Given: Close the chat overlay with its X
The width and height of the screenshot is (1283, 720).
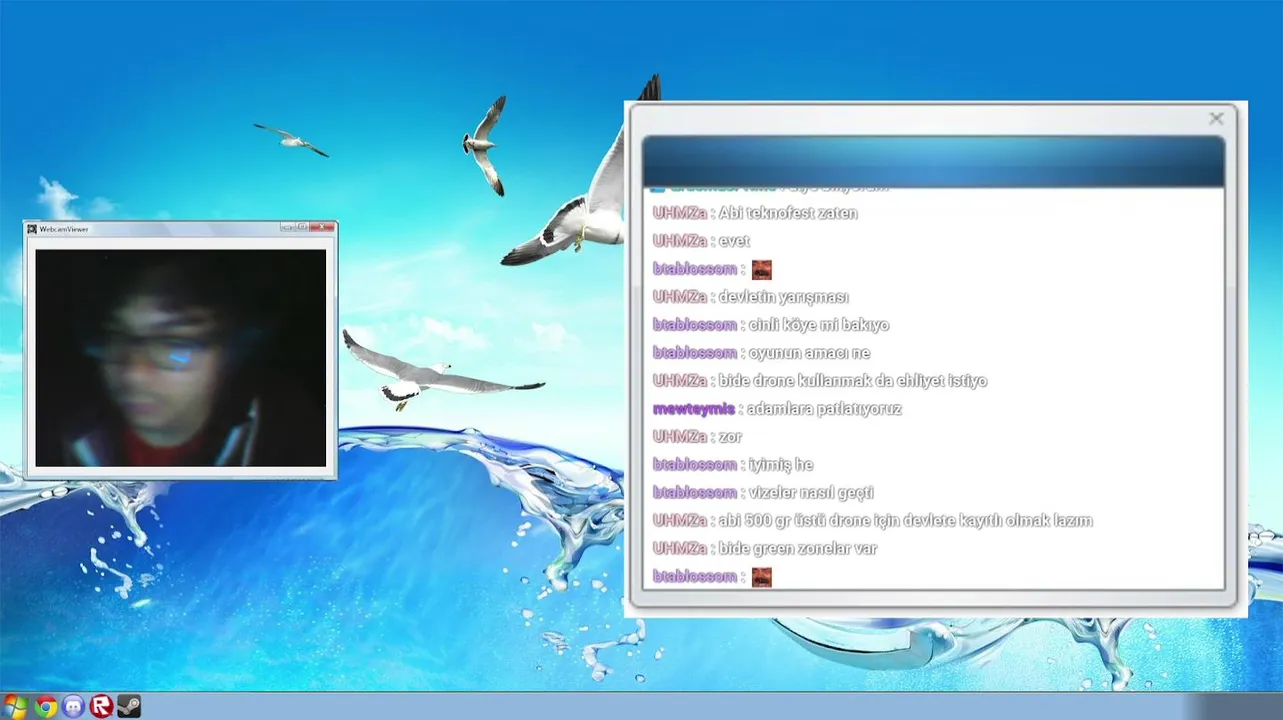Looking at the screenshot, I should click(x=1216, y=118).
